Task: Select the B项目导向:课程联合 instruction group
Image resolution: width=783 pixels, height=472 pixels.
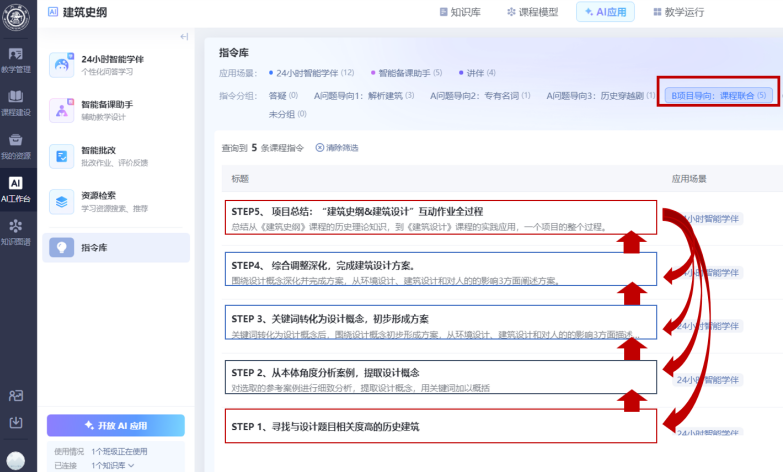Action: 716,96
